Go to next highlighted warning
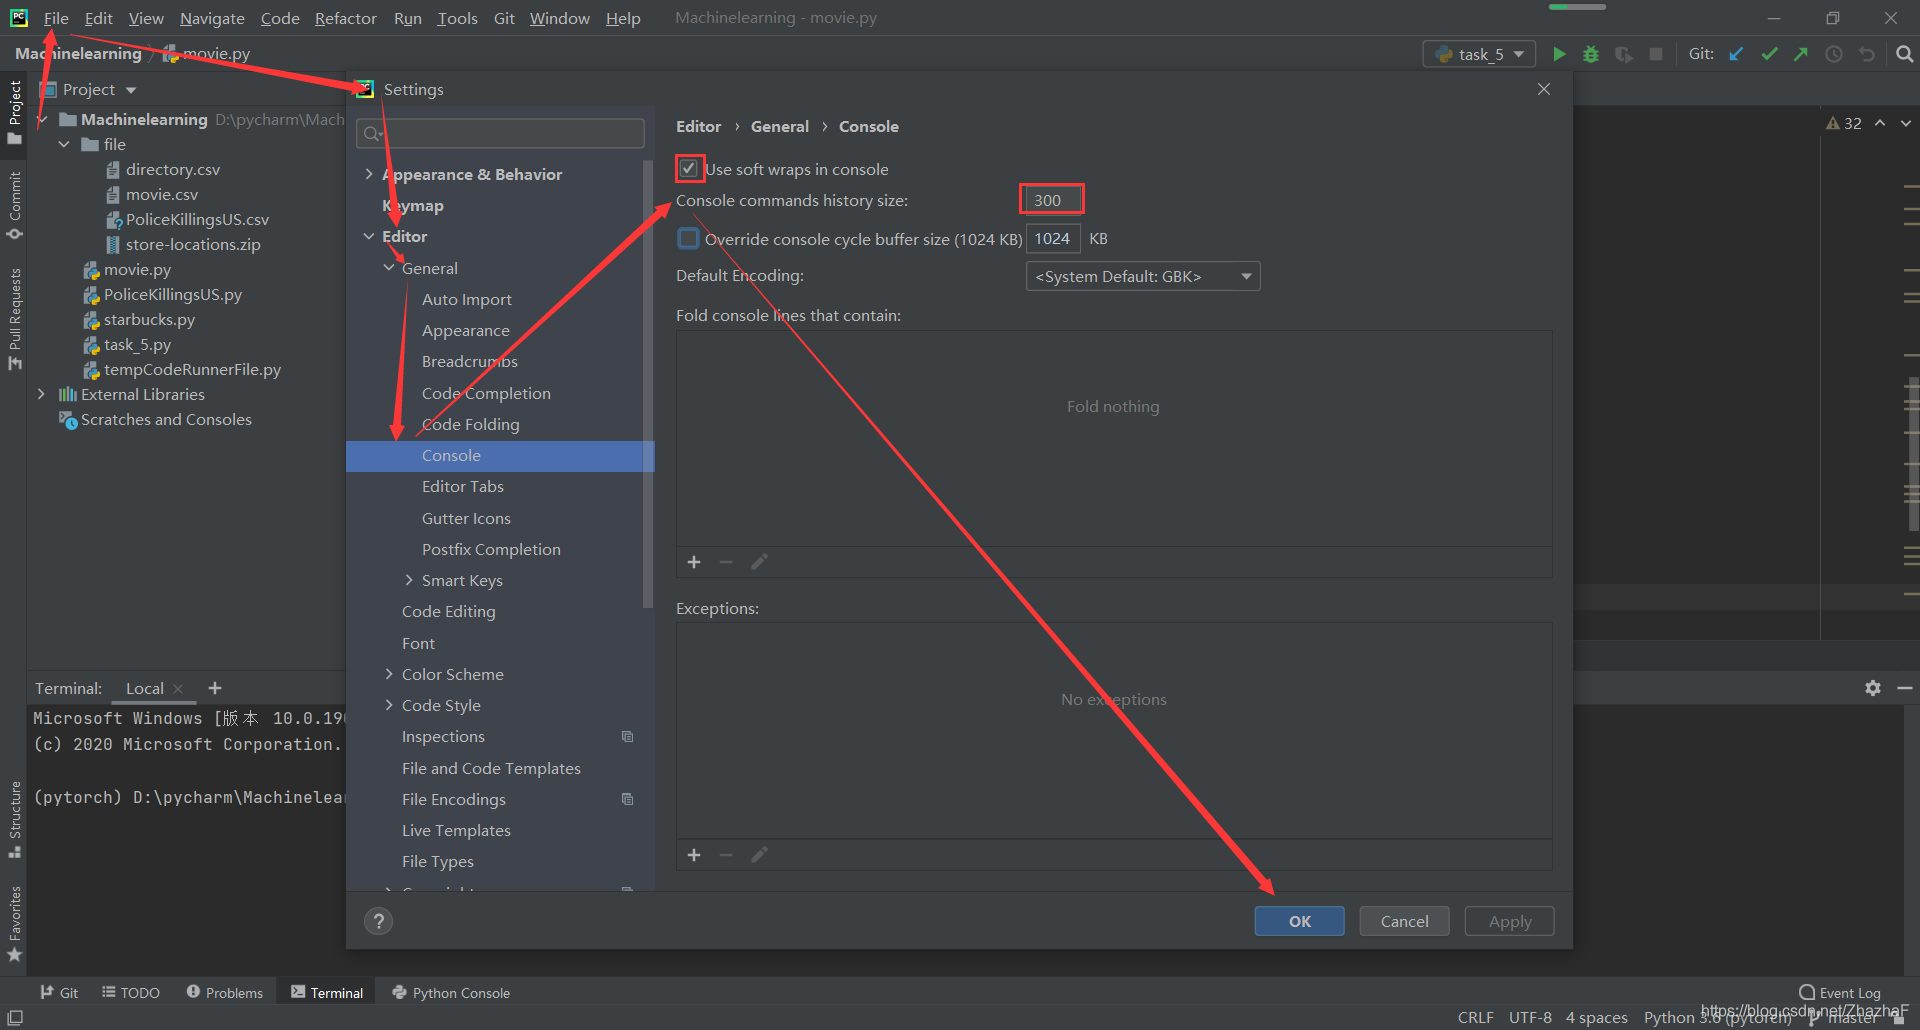1920x1030 pixels. pyautogui.click(x=1906, y=123)
